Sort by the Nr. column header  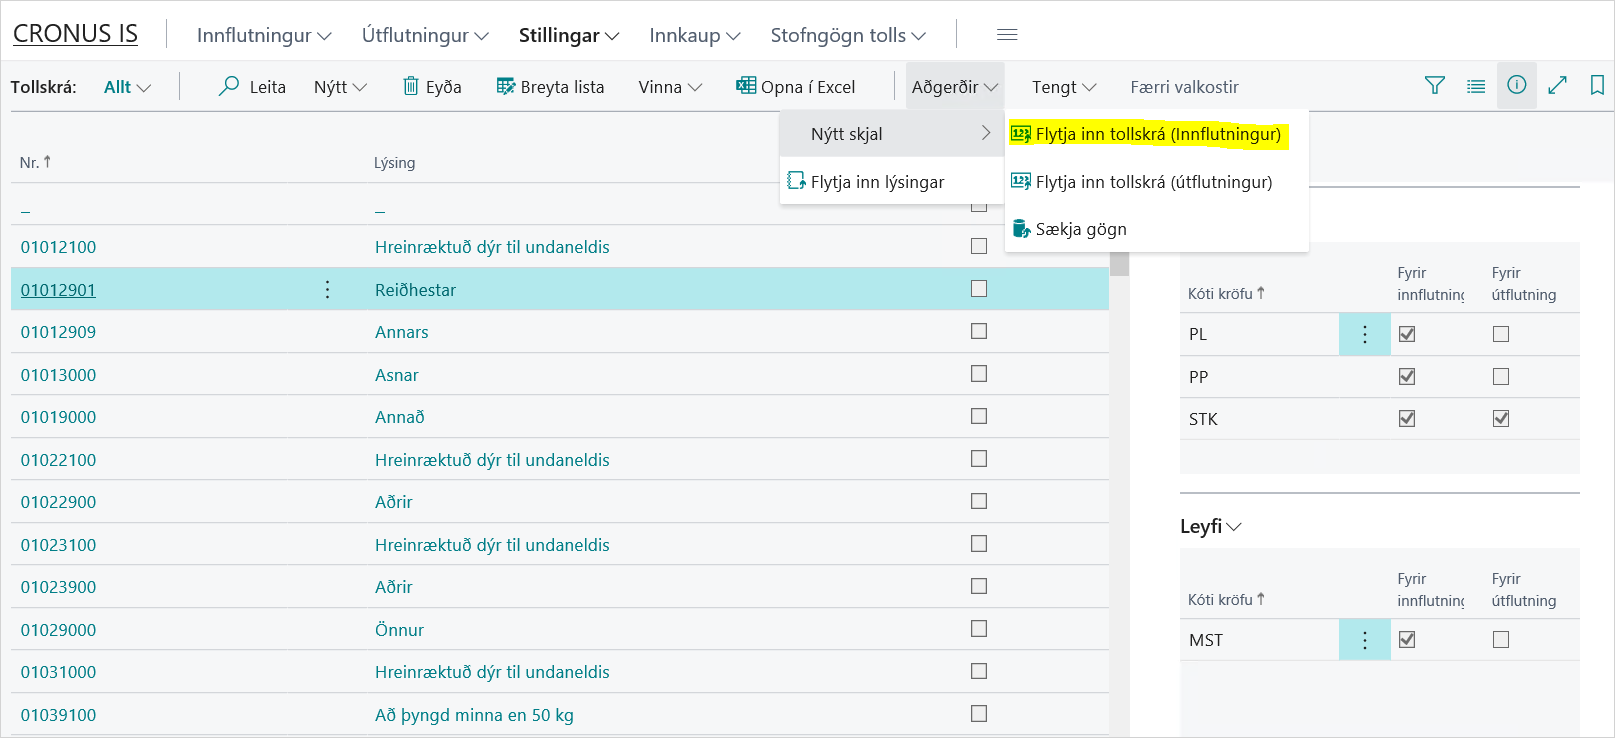point(30,163)
